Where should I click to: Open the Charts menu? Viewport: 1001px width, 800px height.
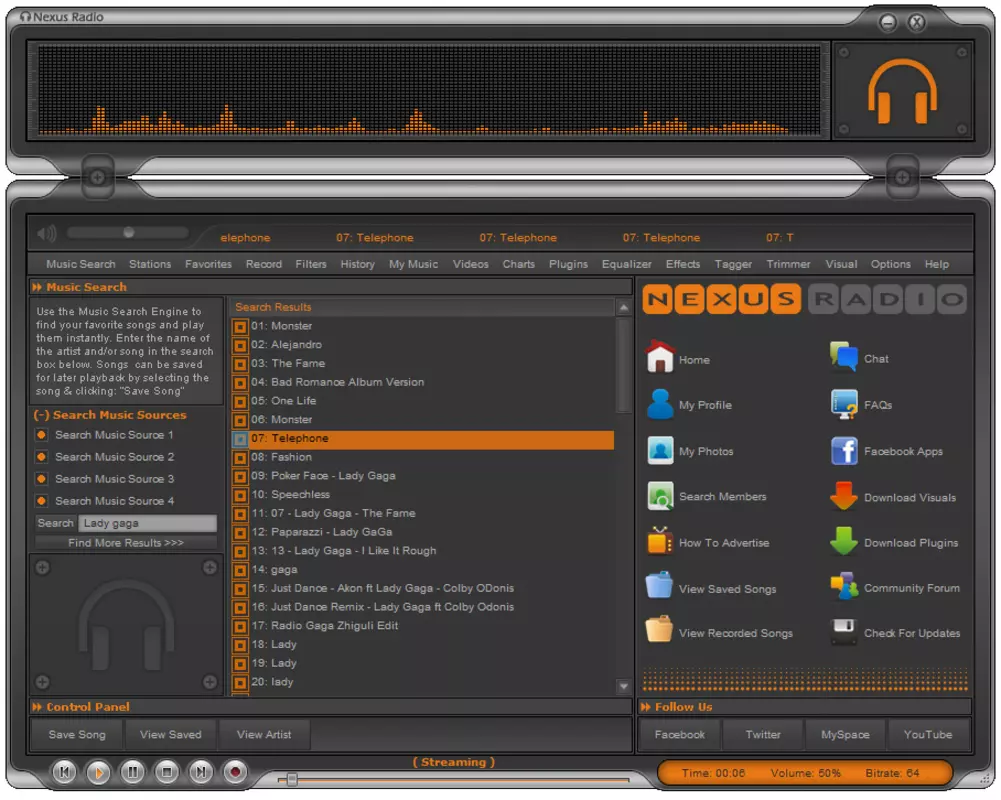(x=518, y=264)
